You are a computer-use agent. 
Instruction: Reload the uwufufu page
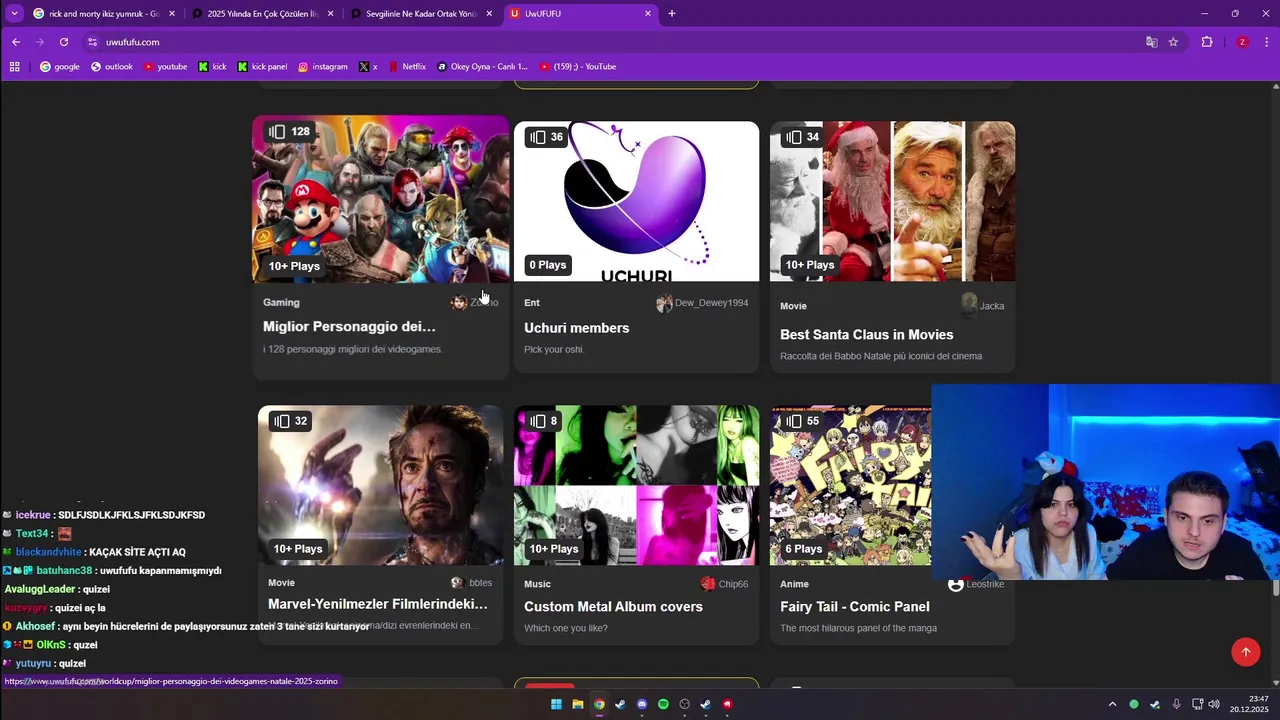coord(64,42)
